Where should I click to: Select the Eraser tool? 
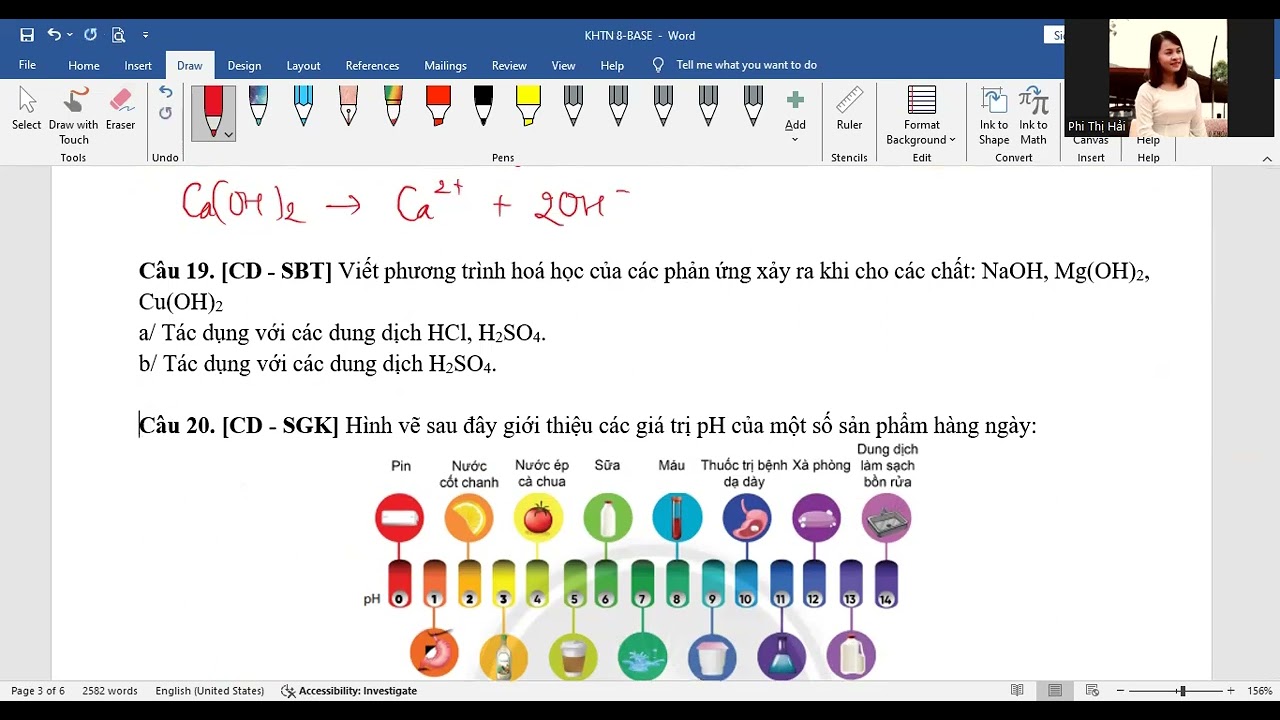click(x=120, y=110)
